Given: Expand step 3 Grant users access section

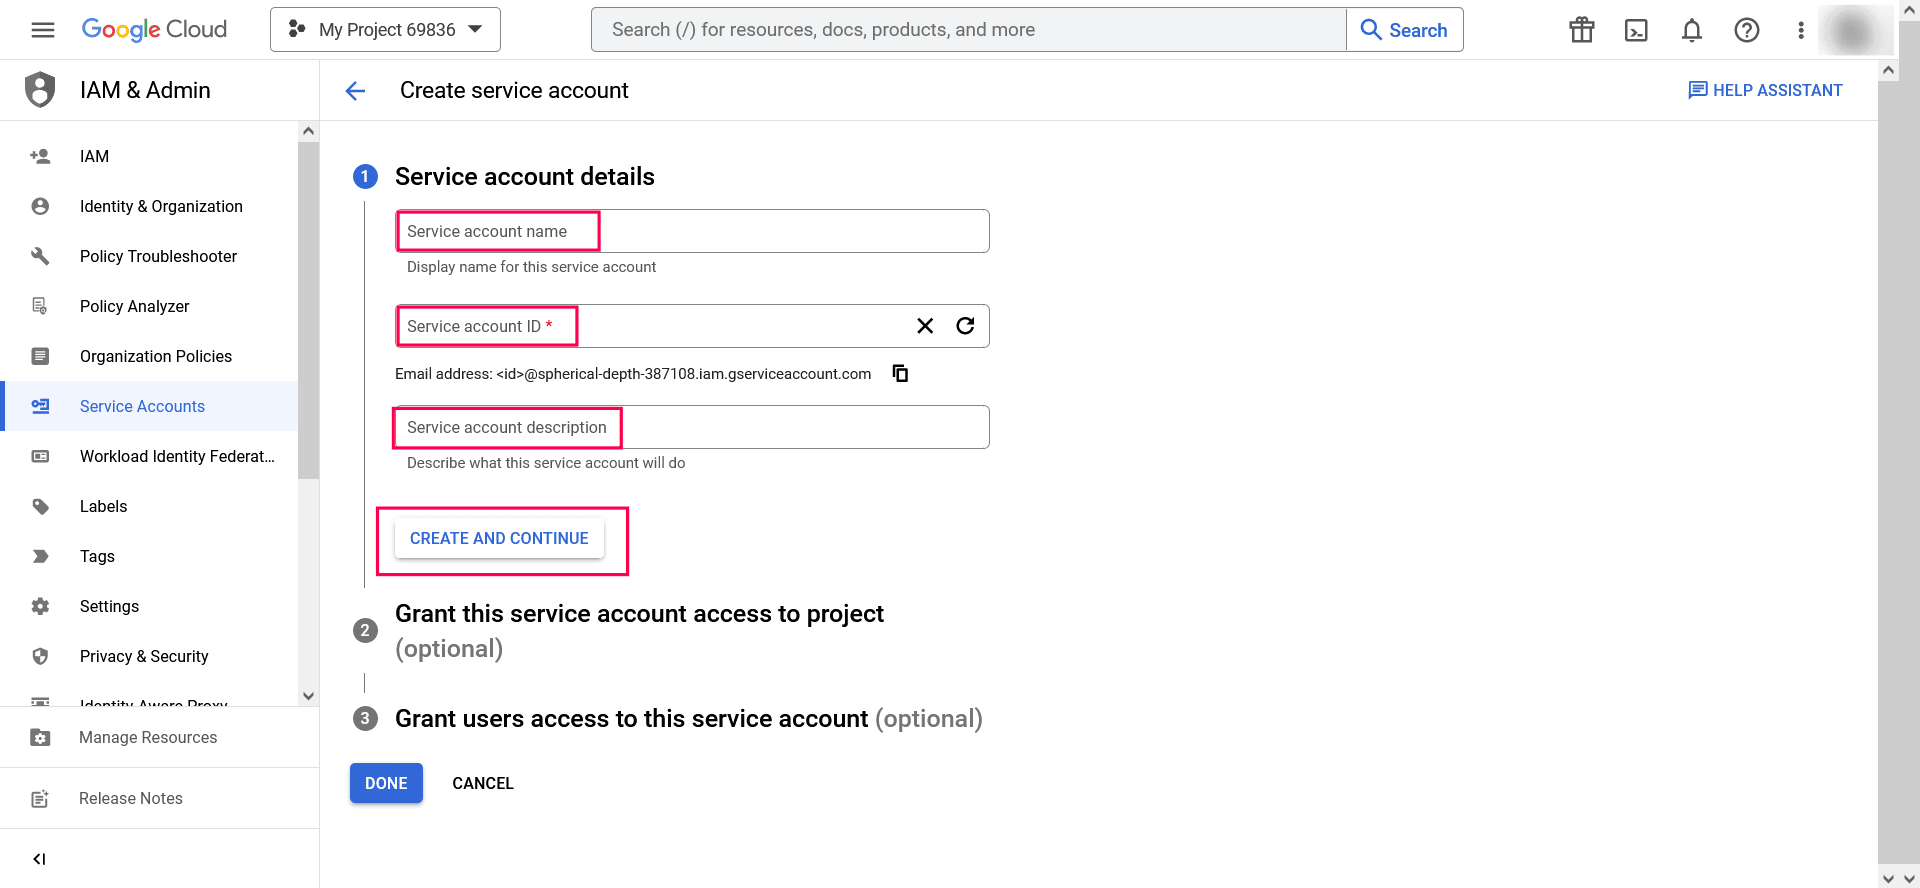Looking at the screenshot, I should 631,719.
